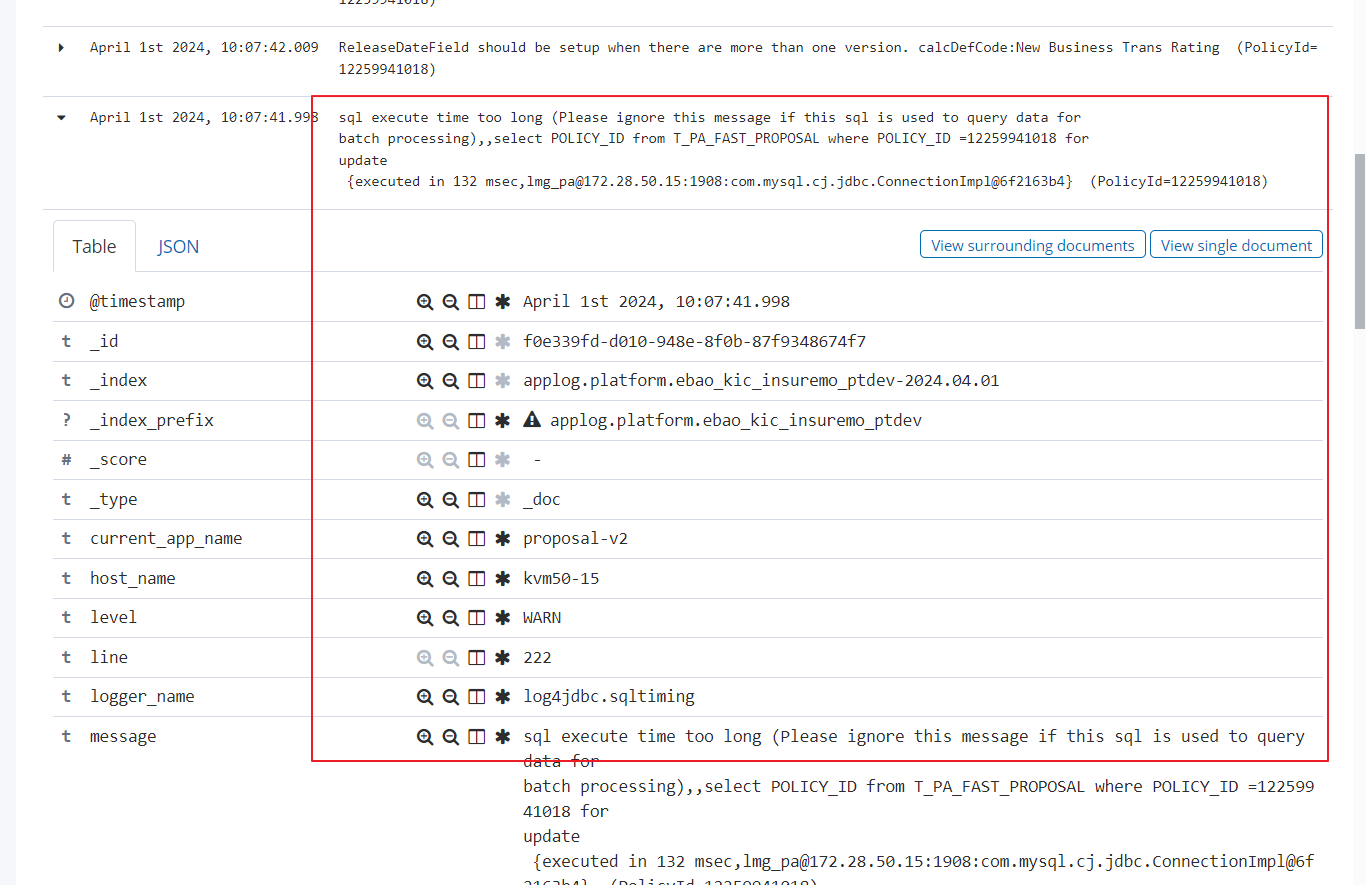Toggle the host_name column in table
Image resolution: width=1366 pixels, height=885 pixels.
(476, 578)
